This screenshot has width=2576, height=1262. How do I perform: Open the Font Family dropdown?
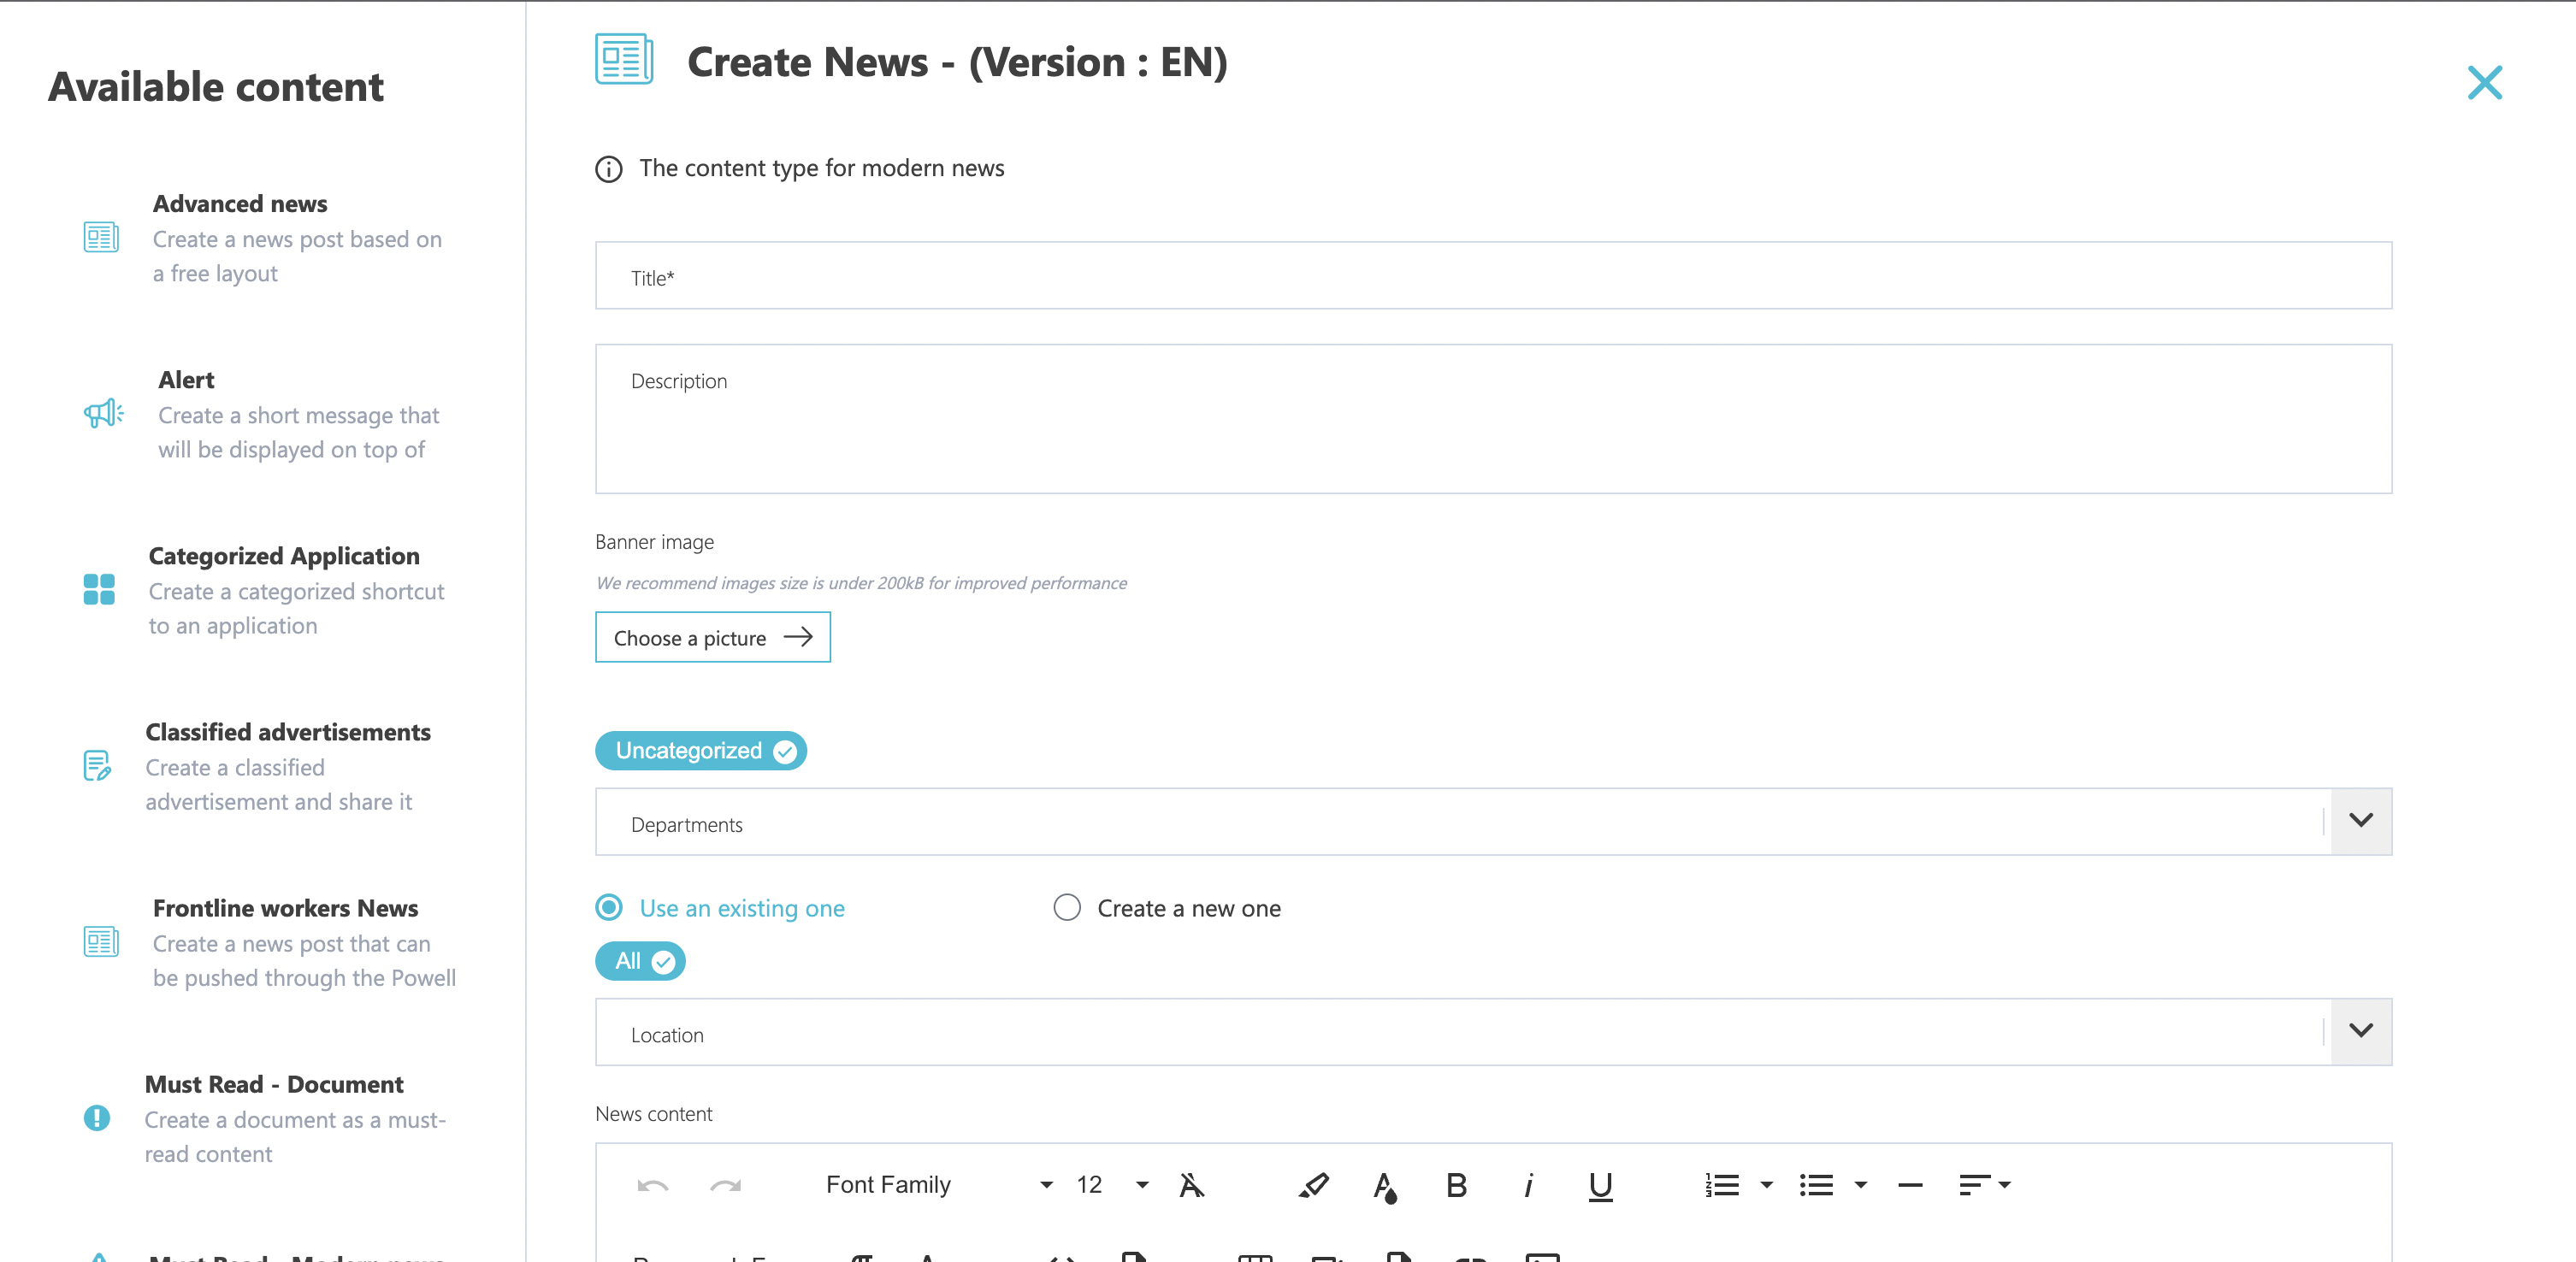click(938, 1185)
